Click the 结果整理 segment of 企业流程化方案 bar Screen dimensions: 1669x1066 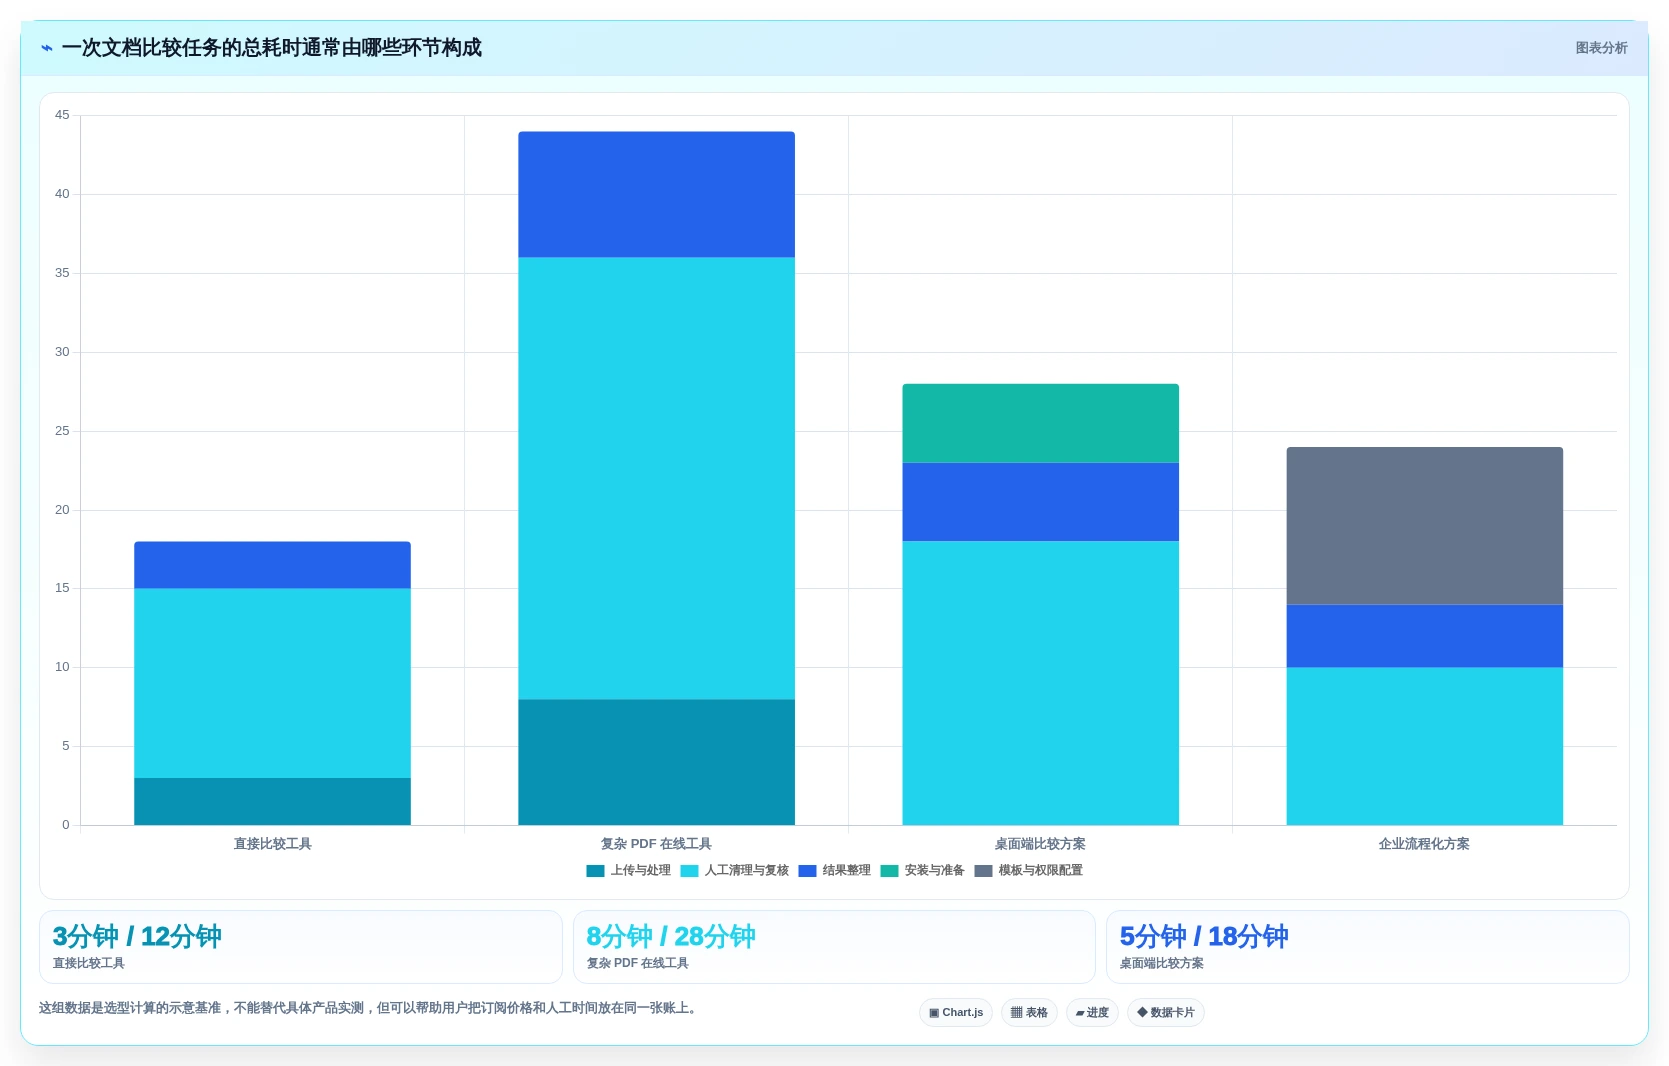click(1424, 636)
